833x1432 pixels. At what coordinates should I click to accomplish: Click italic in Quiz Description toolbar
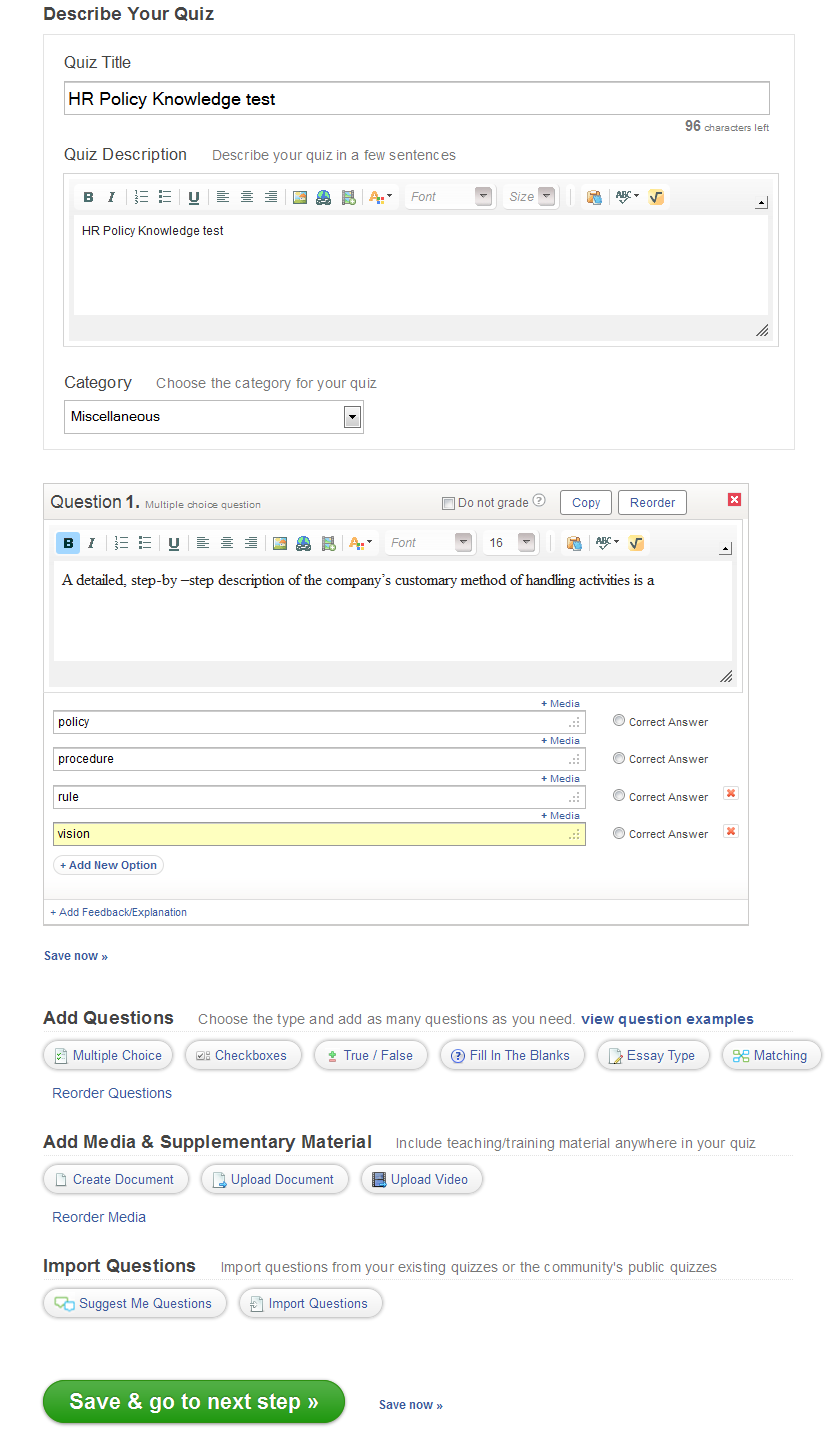point(112,197)
